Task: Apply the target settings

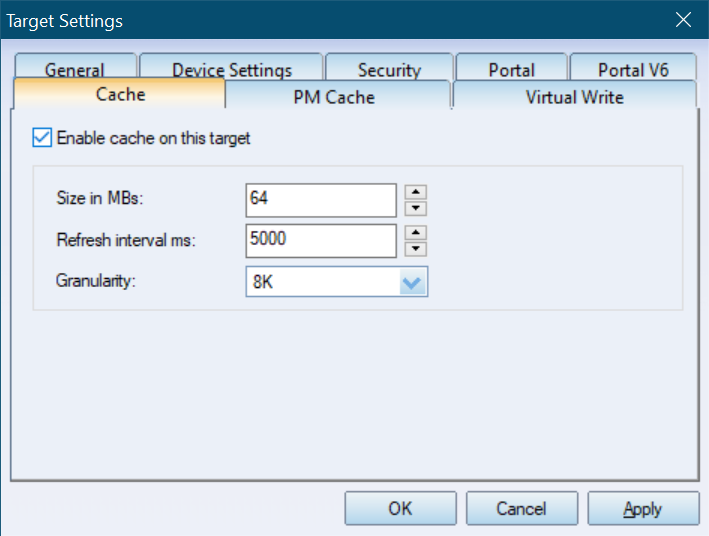Action: tap(643, 508)
